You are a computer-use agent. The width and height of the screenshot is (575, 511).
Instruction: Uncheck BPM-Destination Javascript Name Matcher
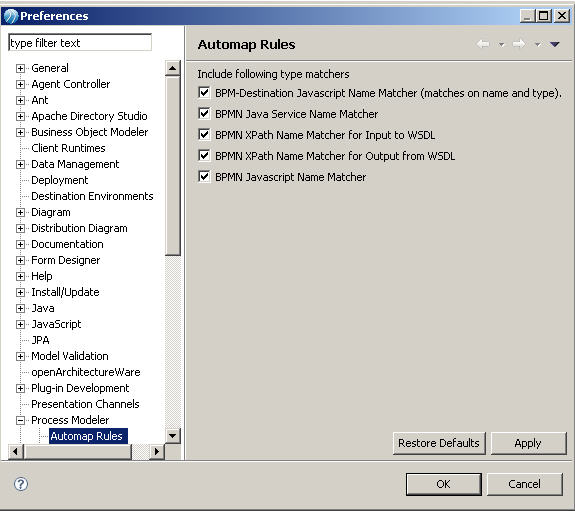pos(204,92)
